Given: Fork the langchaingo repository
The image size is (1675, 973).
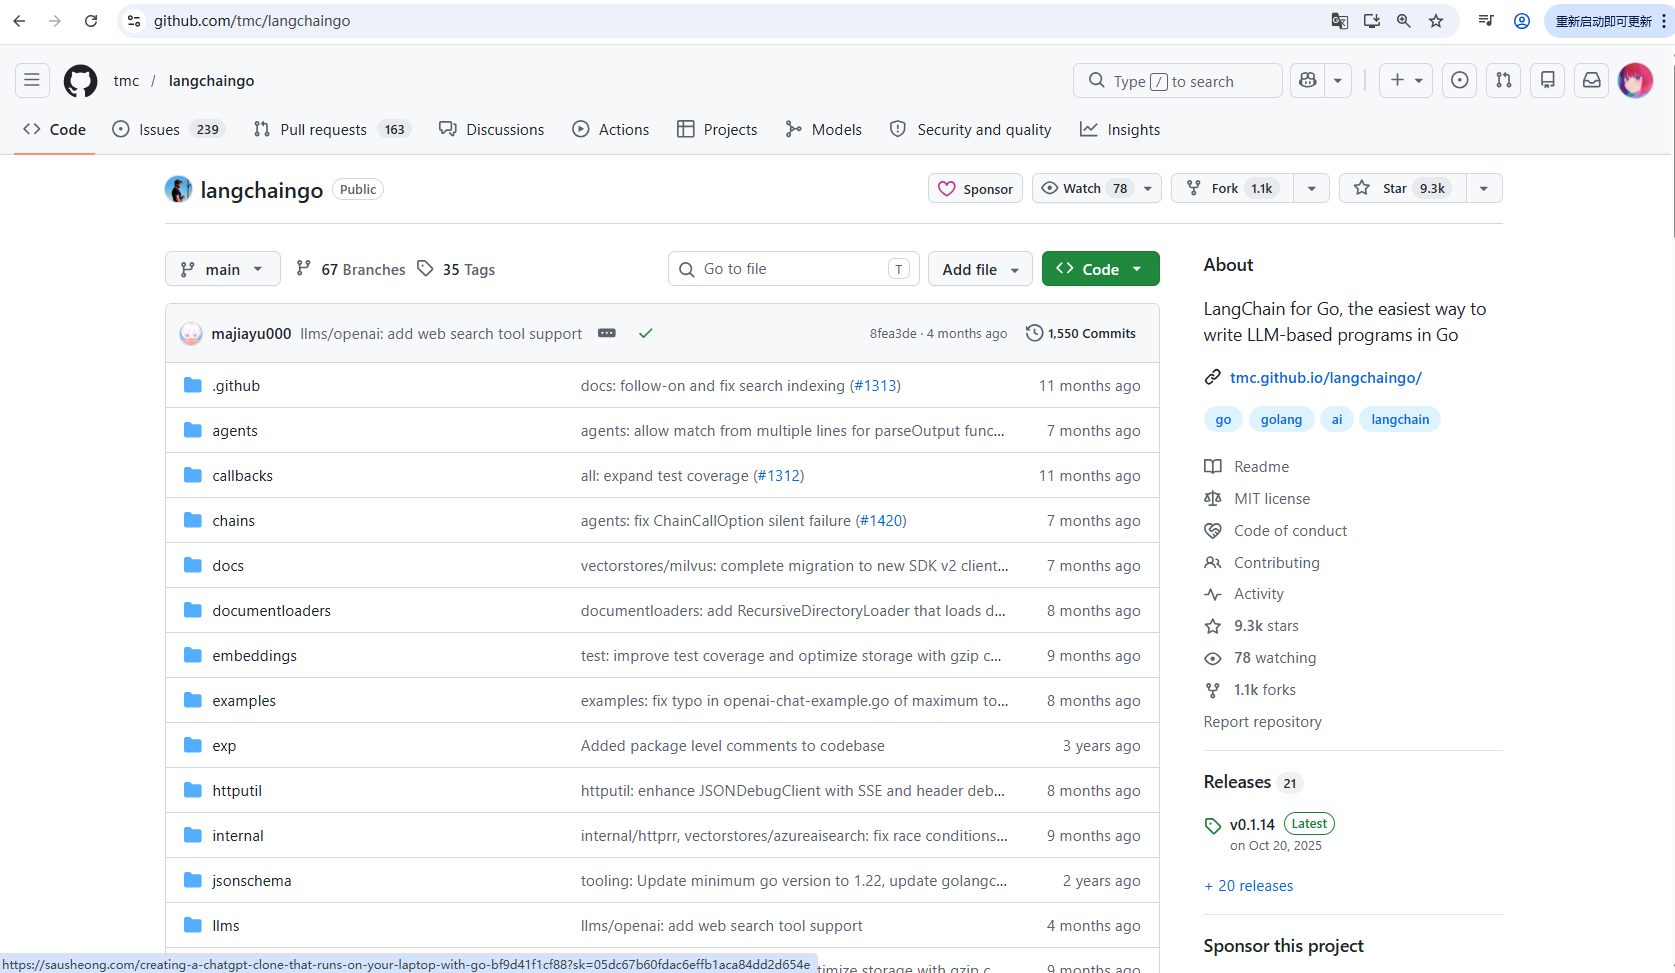Looking at the screenshot, I should 1232,189.
